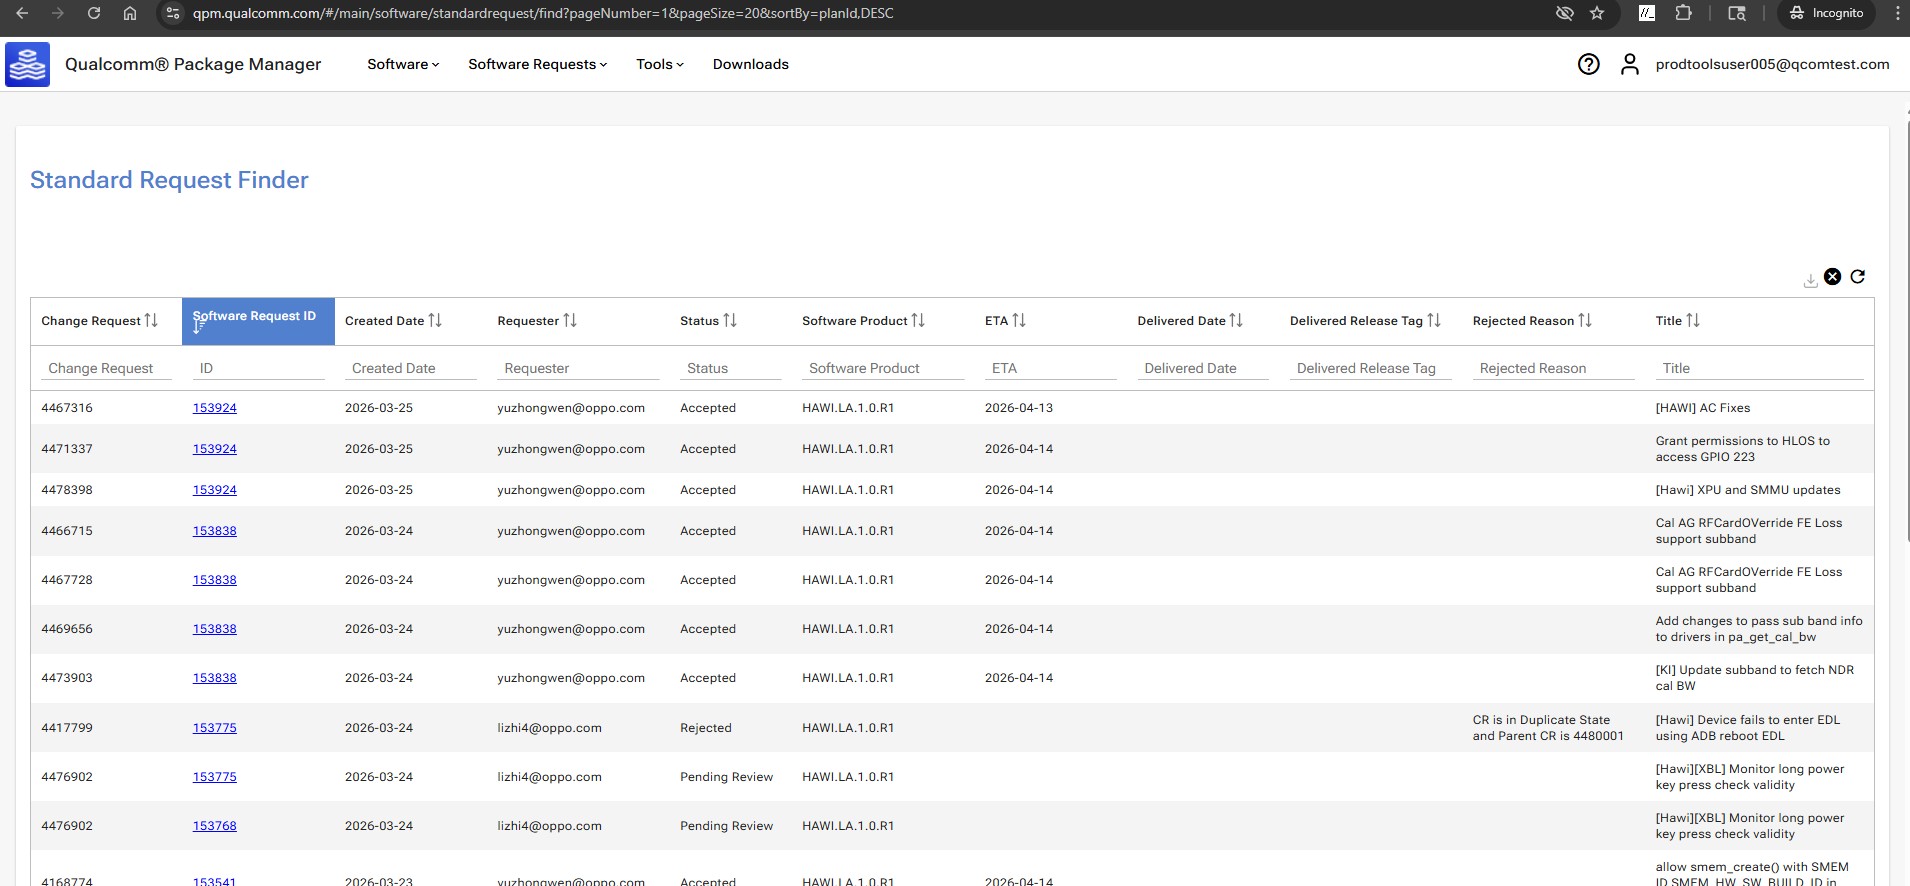Open request 153768 link
The height and width of the screenshot is (886, 1910).
(x=215, y=826)
